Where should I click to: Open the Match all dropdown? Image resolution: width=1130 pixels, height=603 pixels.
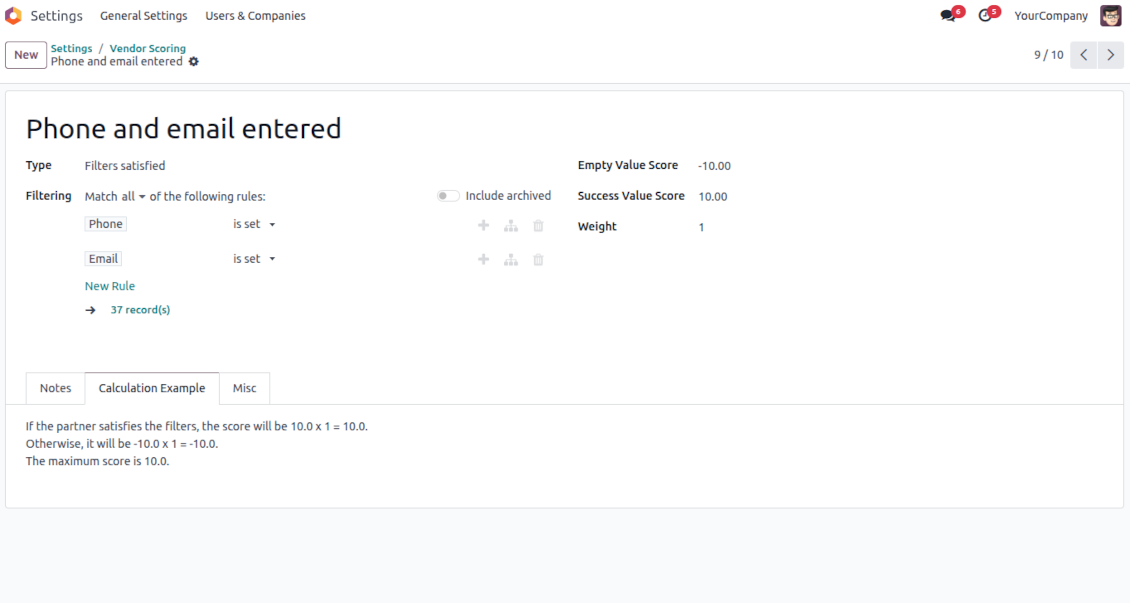[x=133, y=197]
